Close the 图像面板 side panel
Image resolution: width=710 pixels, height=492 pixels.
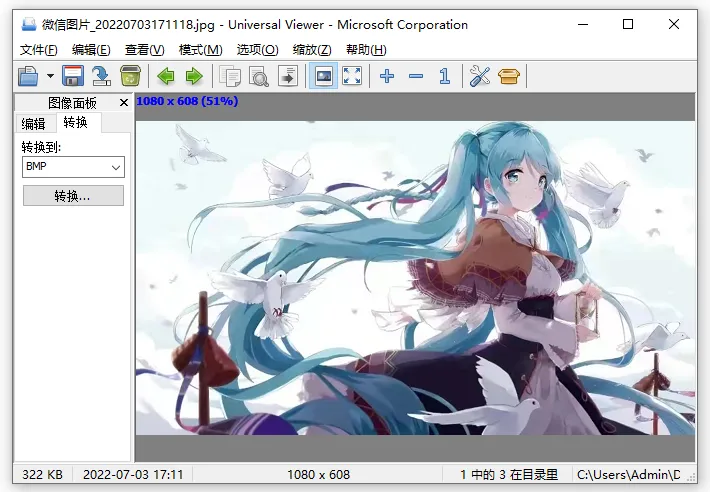[124, 103]
